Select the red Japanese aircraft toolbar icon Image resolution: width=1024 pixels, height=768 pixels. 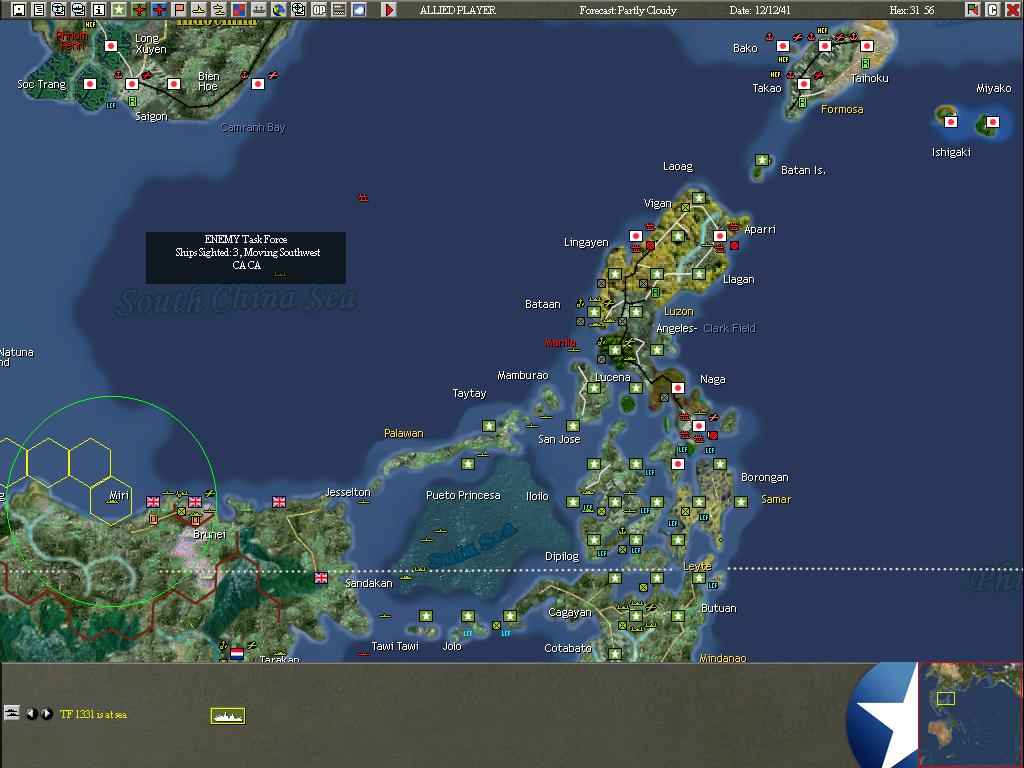coord(141,9)
